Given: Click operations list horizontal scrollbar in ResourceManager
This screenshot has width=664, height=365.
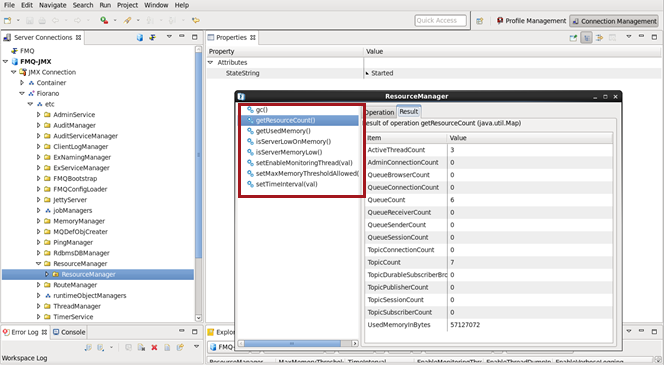Looking at the screenshot, I should [292, 343].
